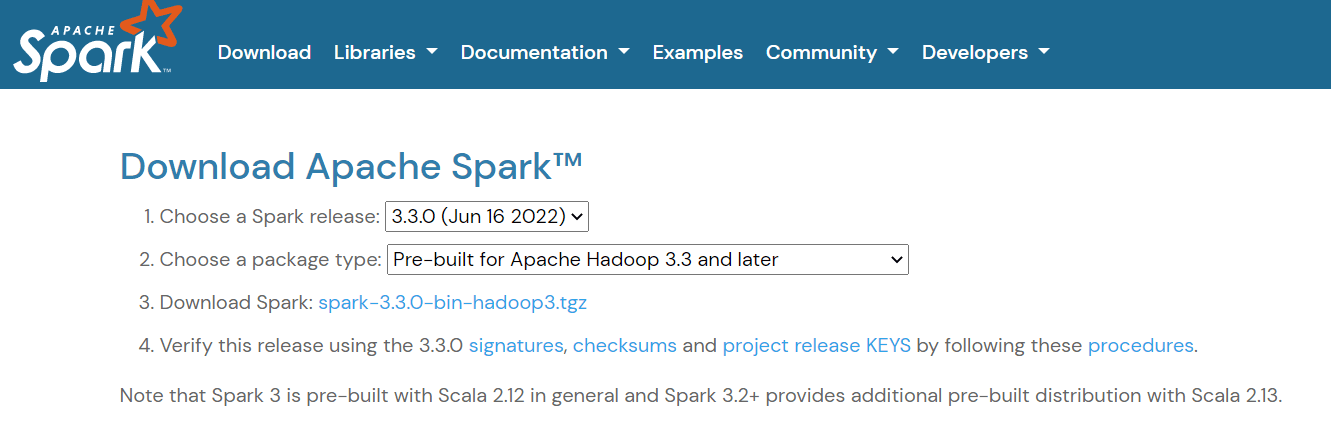Open the package type dropdown
This screenshot has height=432, width=1331.
coord(647,260)
